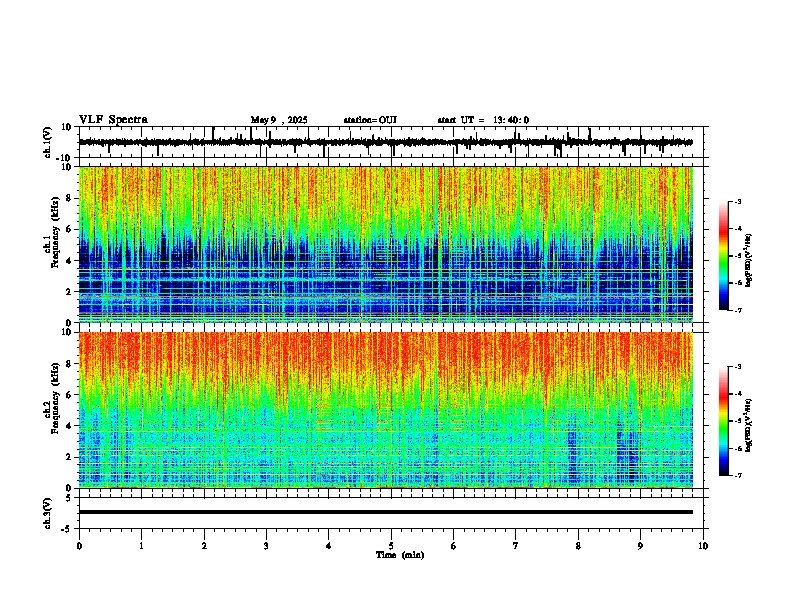Click the ch.2 spectrogram color scale bar
The width and height of the screenshot is (792, 612).
click(724, 421)
